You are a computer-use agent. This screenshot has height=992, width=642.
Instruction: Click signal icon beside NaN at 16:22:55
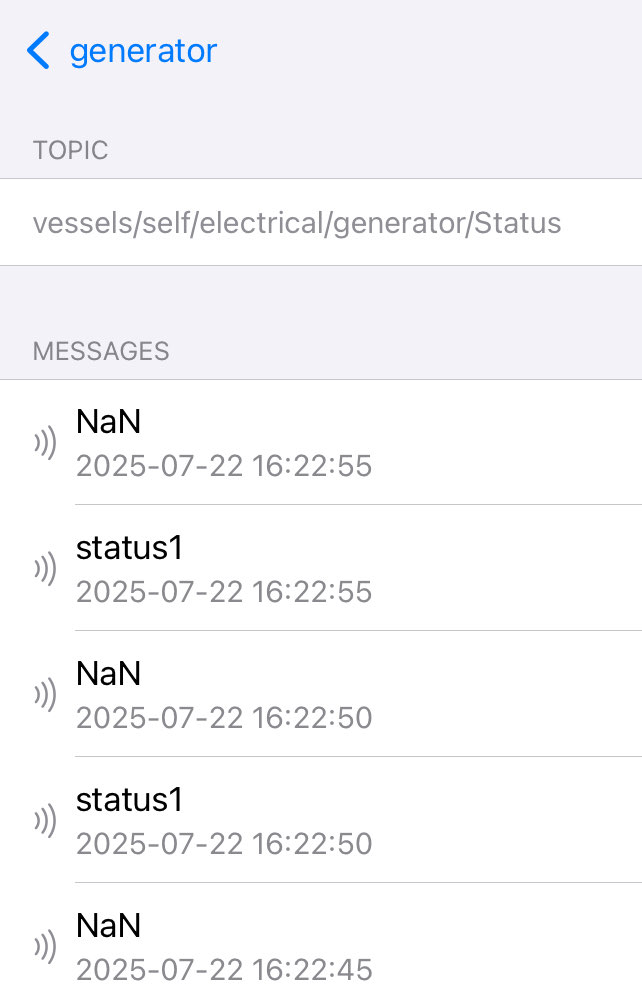tap(45, 442)
